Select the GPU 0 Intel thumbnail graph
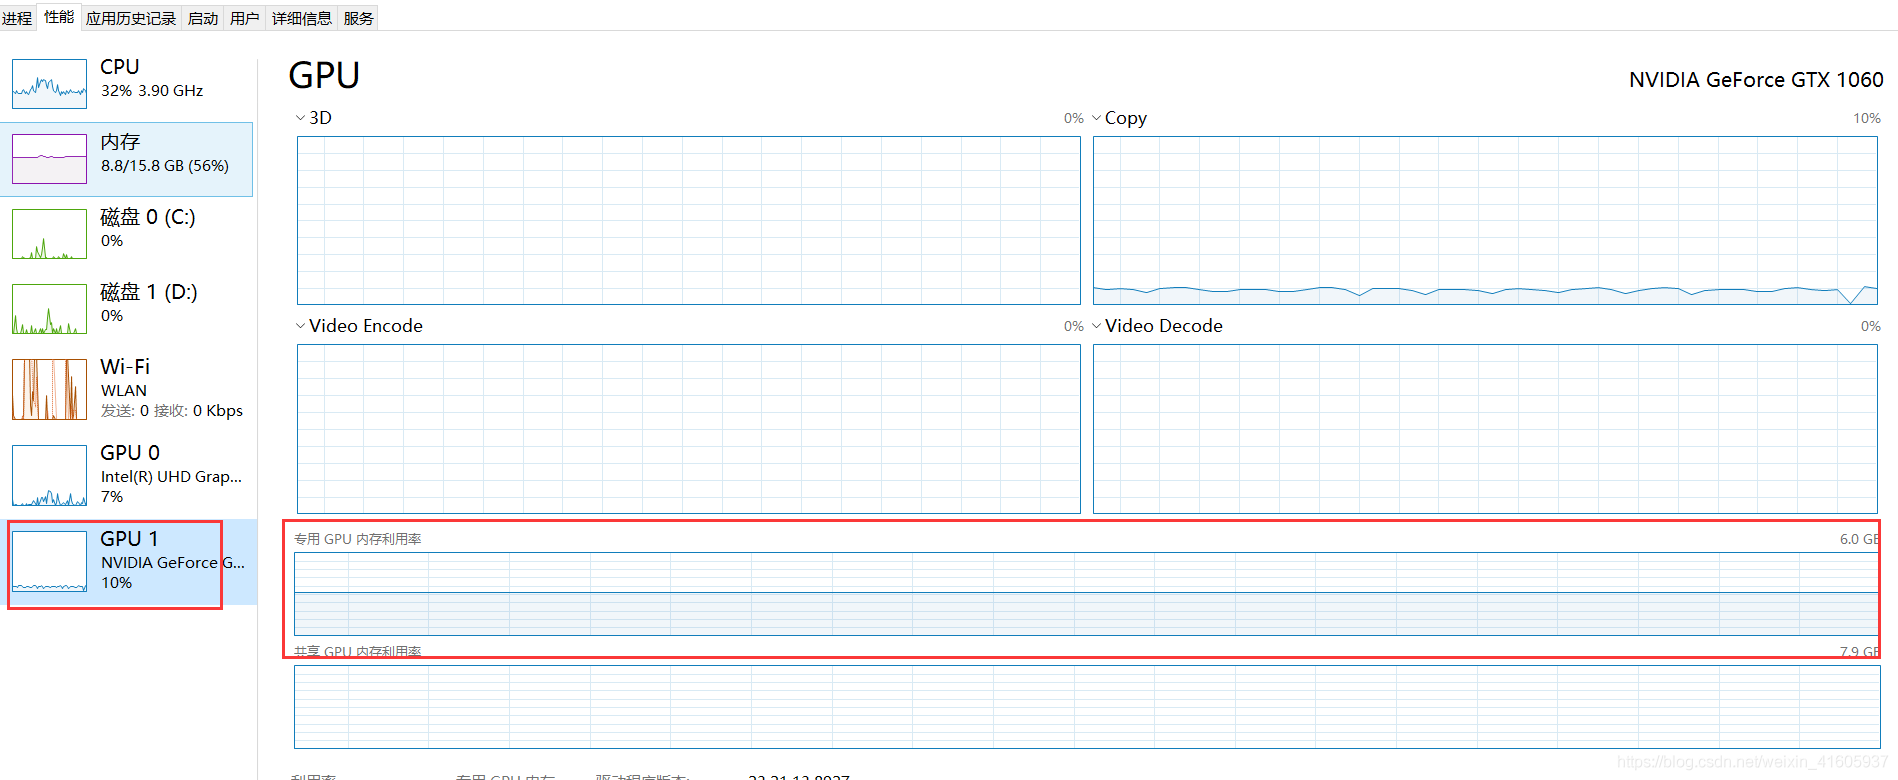Viewport: 1898px width, 780px height. 49,475
